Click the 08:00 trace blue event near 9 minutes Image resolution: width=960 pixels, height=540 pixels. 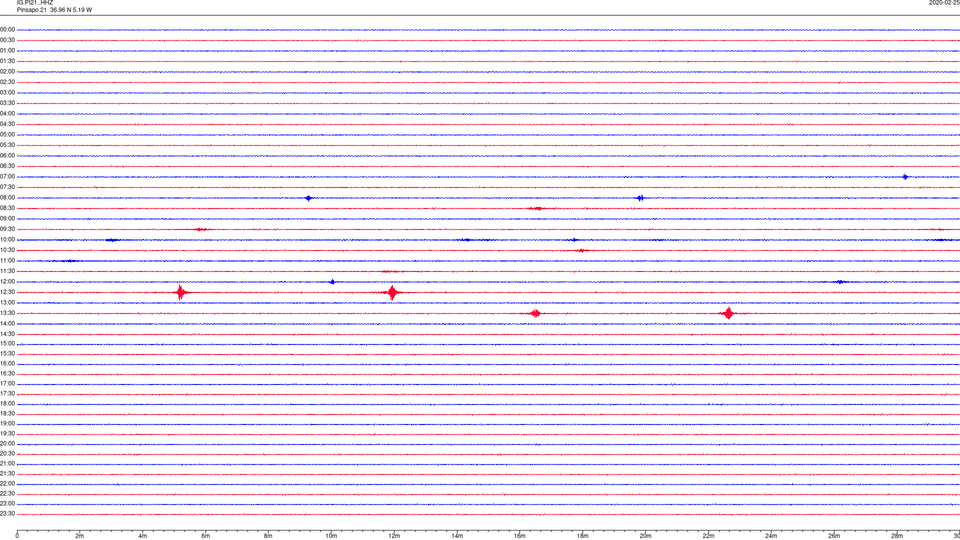[x=309, y=198]
